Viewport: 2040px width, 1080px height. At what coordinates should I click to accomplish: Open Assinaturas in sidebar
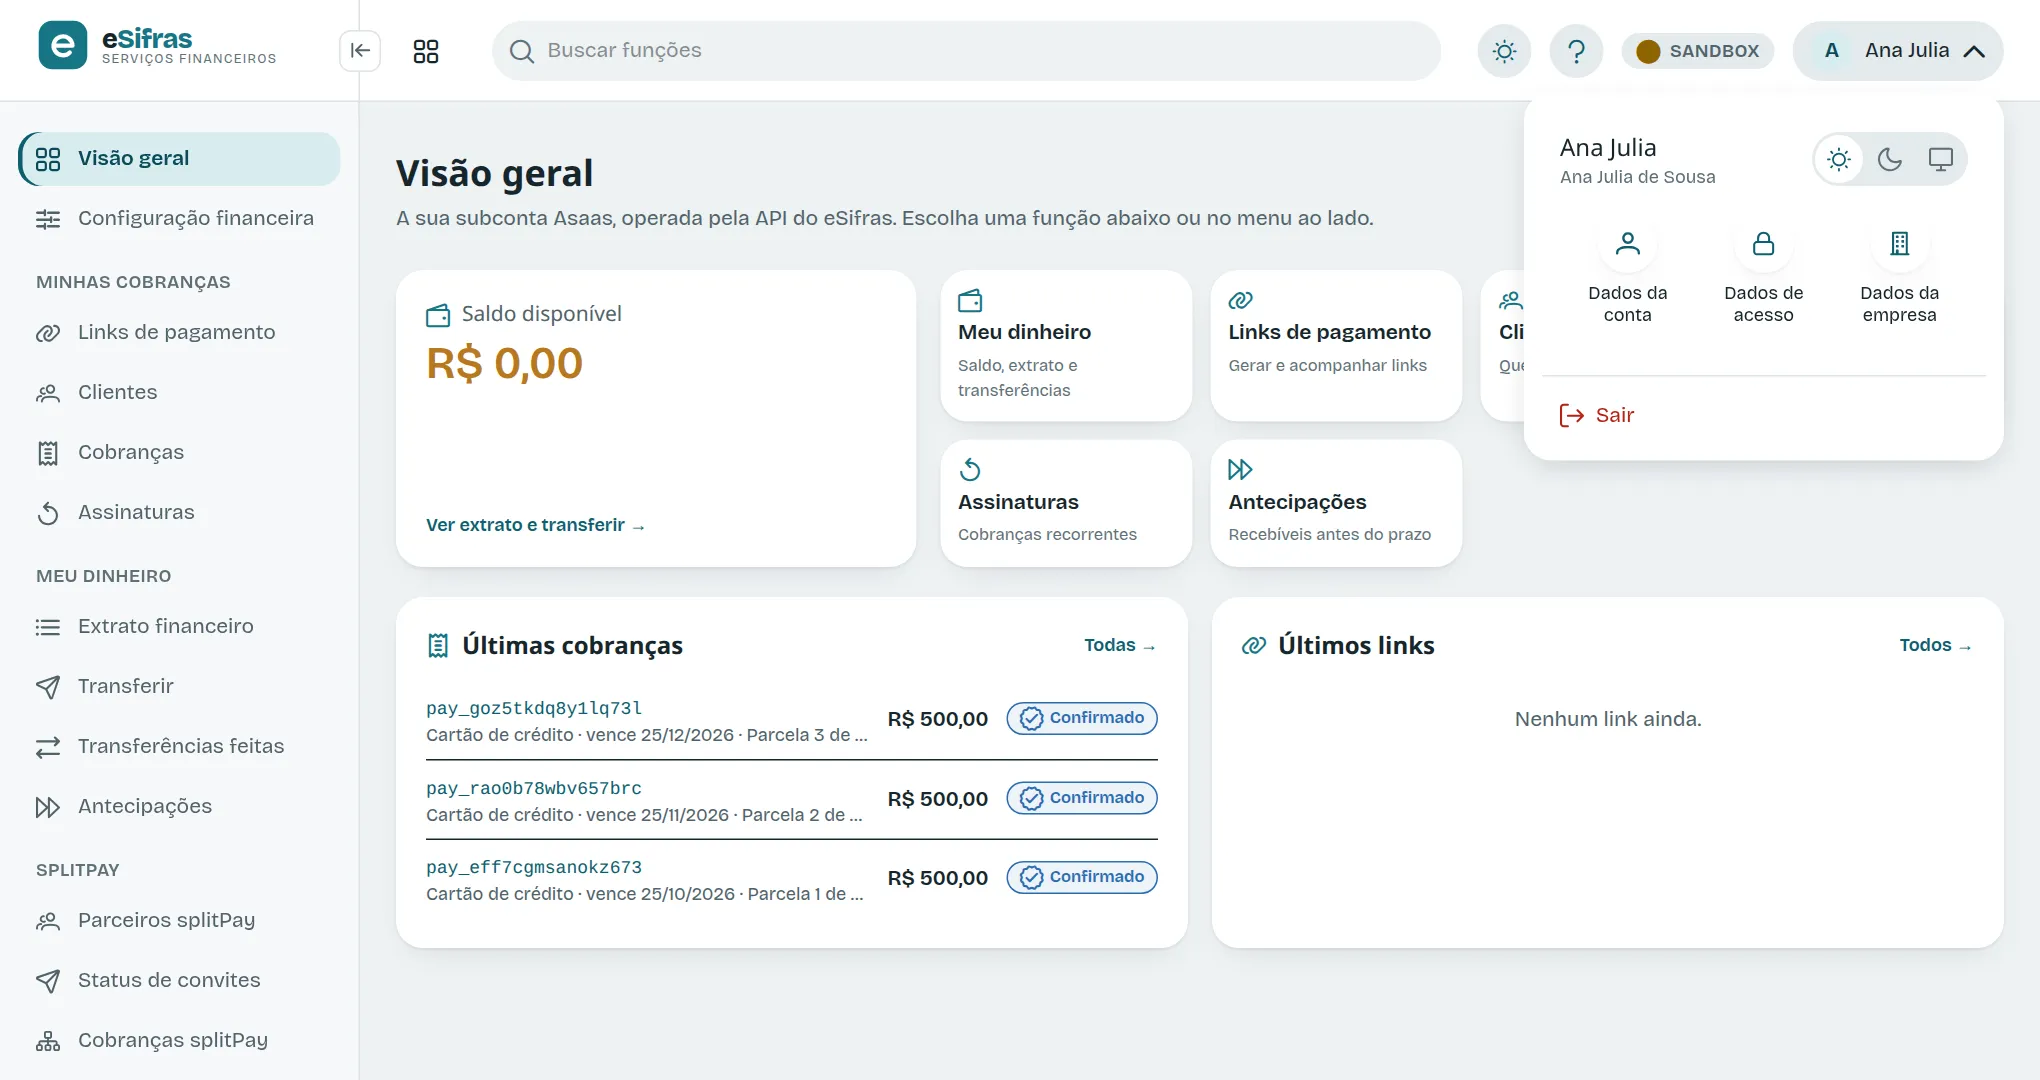click(x=180, y=513)
